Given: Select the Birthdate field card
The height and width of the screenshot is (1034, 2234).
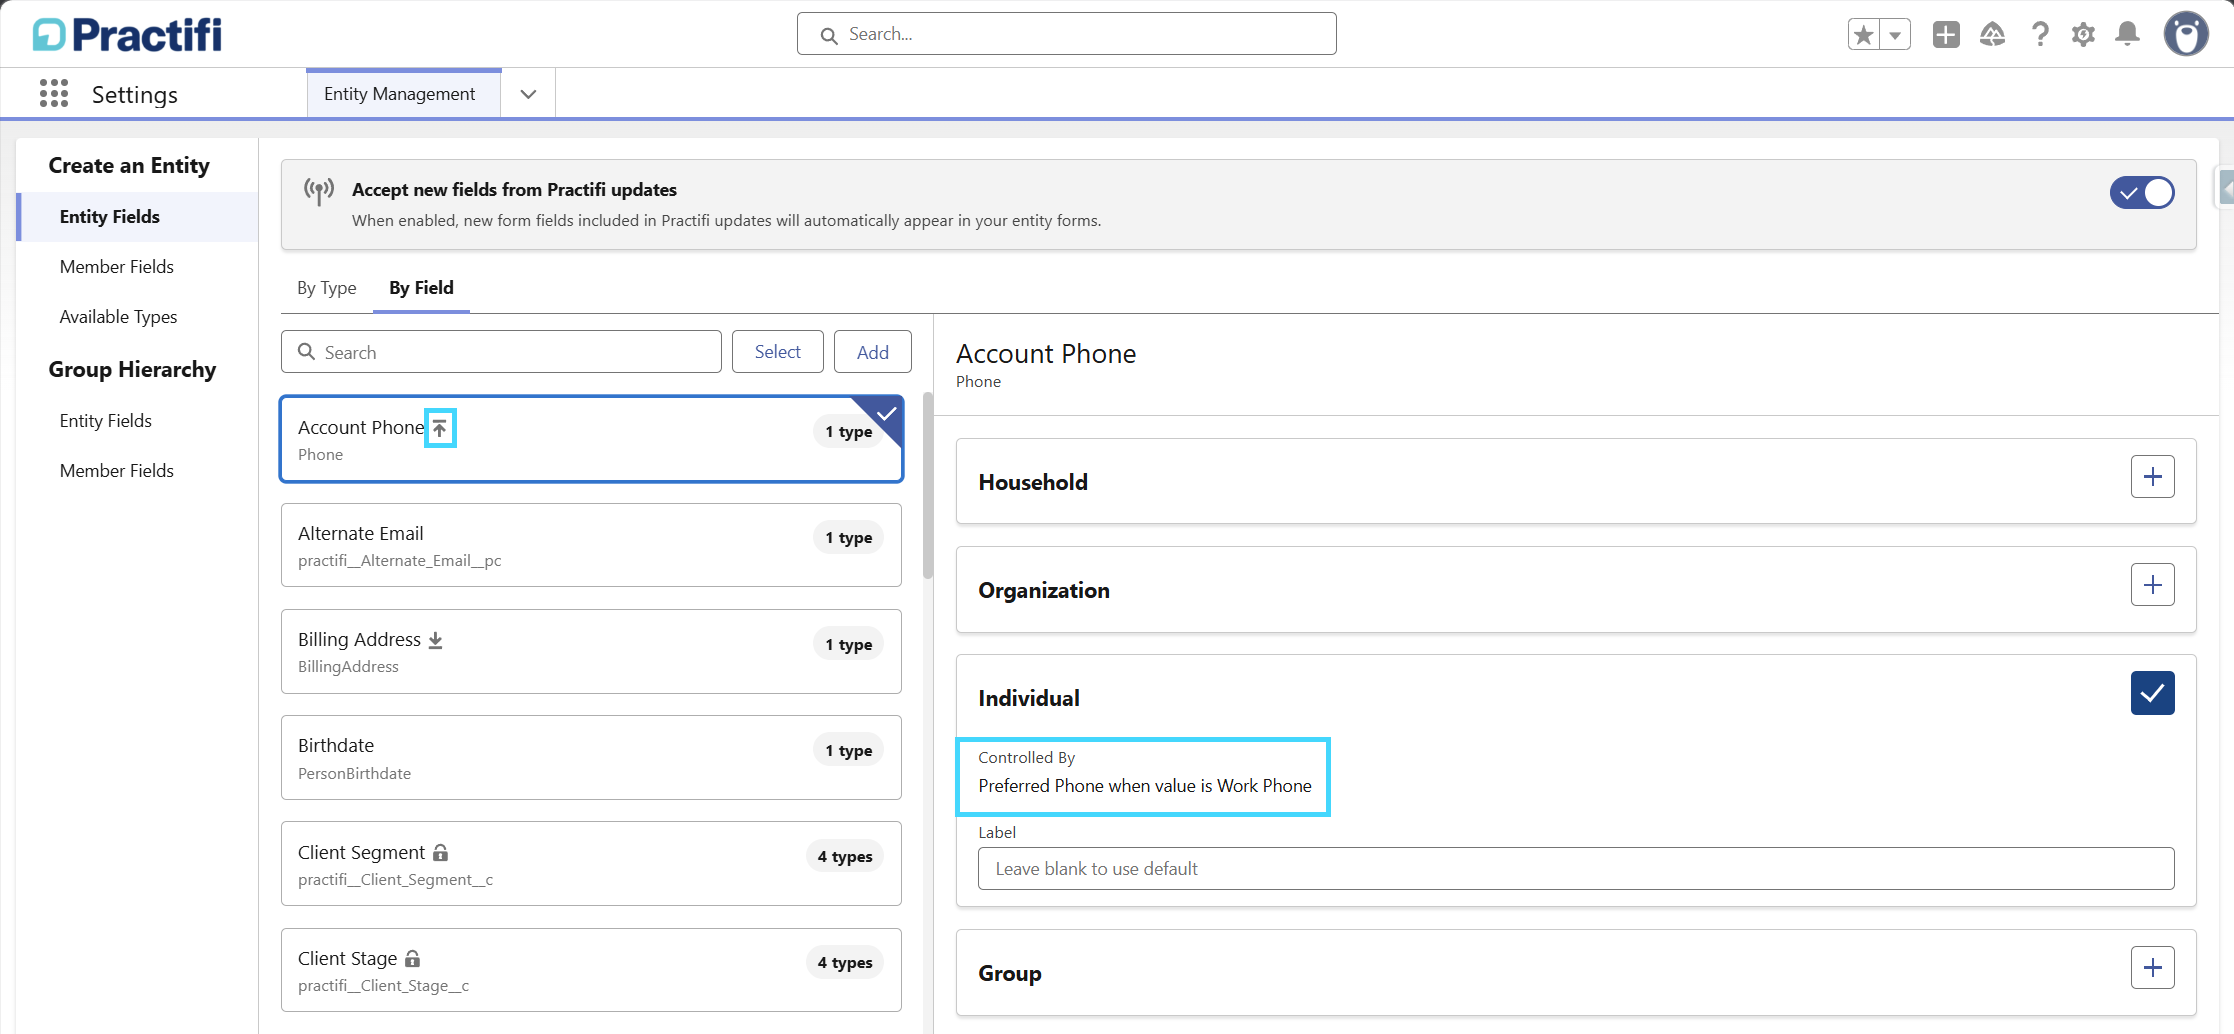Looking at the screenshot, I should click(592, 758).
